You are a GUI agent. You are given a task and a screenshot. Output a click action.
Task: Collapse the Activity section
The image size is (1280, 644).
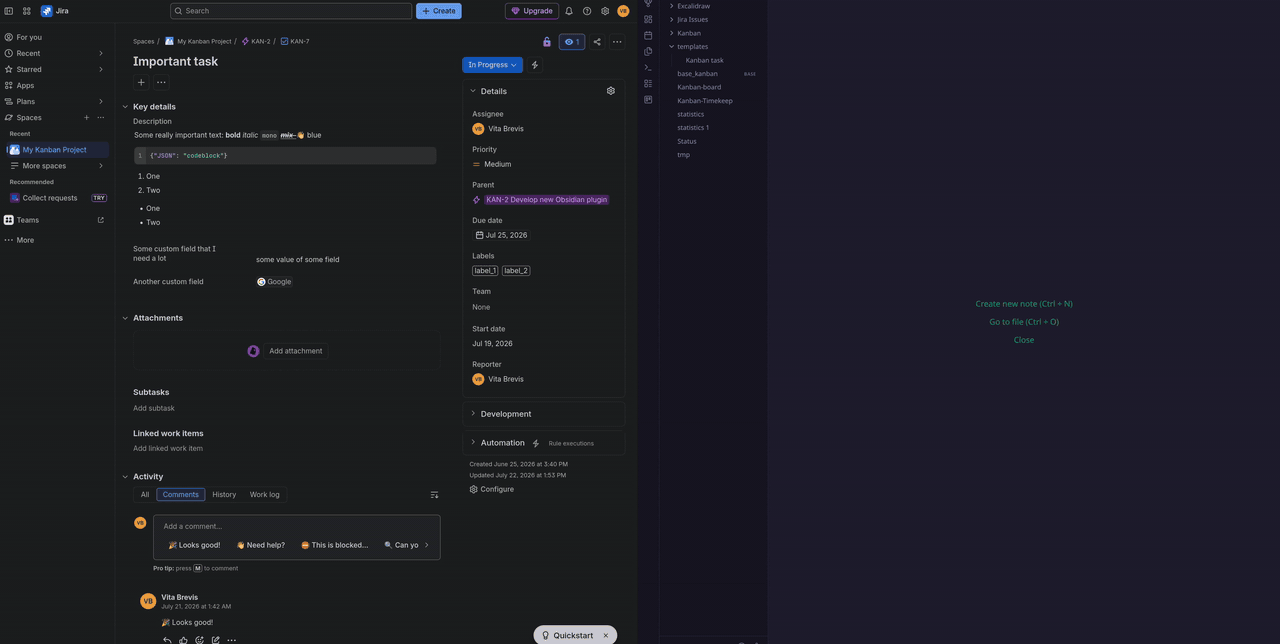125,477
